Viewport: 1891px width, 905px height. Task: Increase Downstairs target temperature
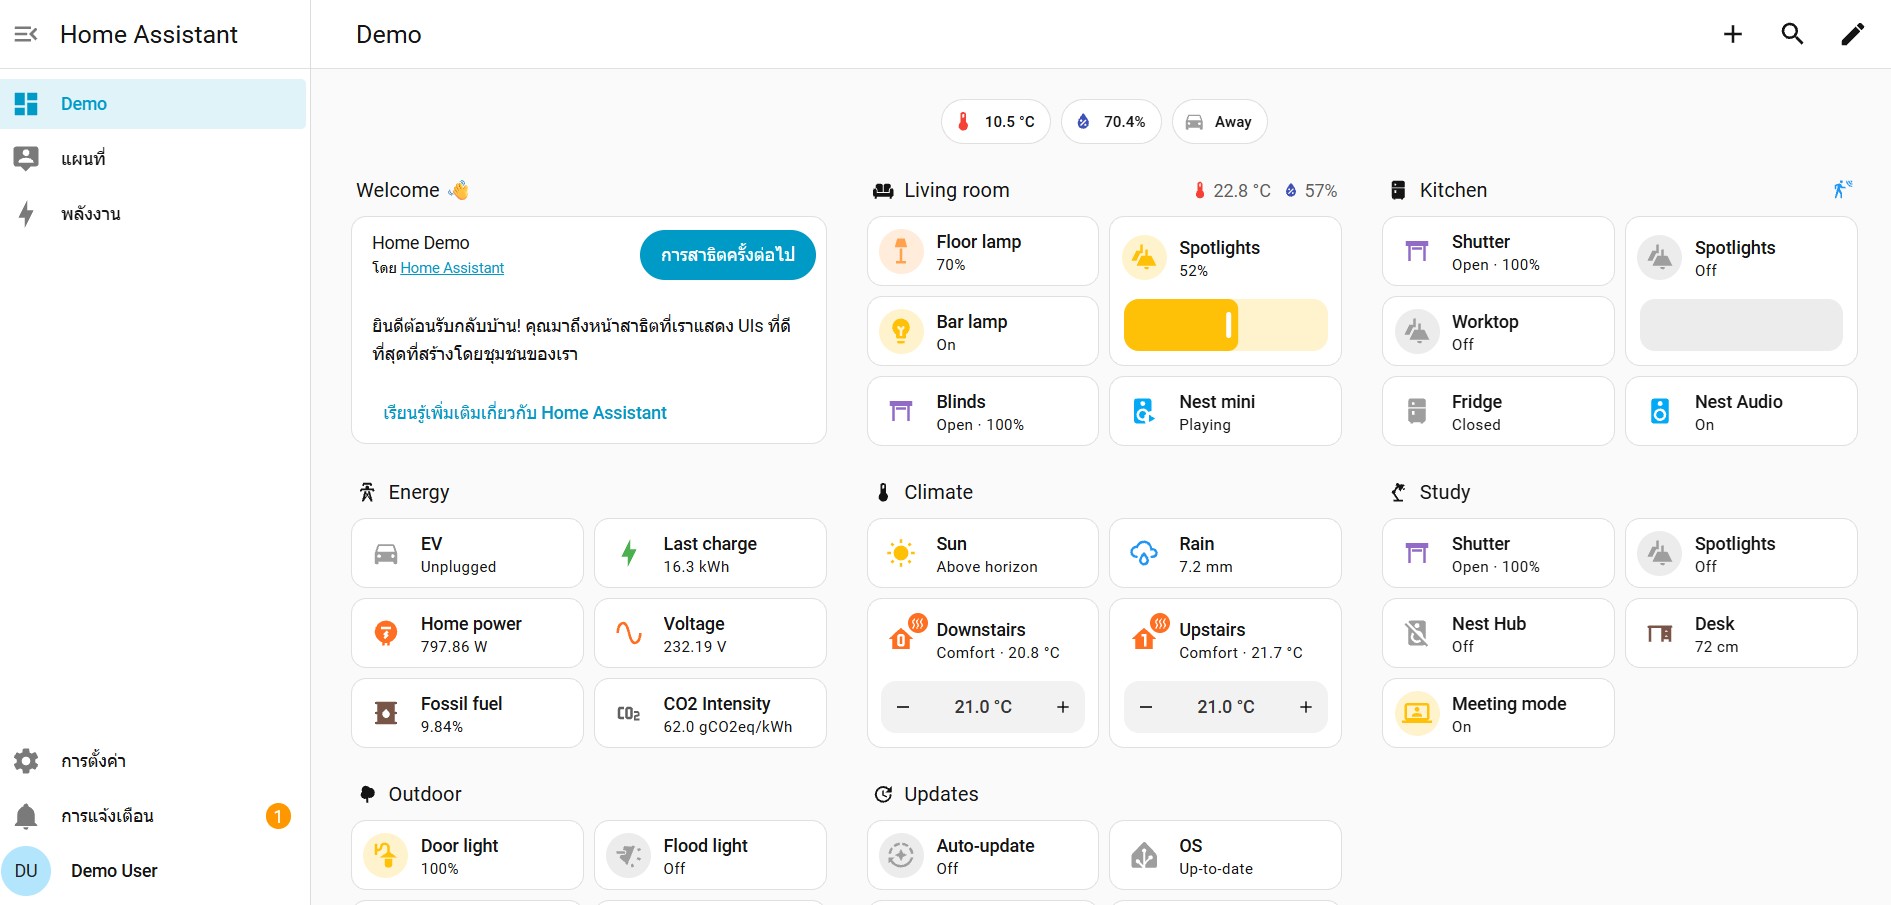(x=1063, y=707)
